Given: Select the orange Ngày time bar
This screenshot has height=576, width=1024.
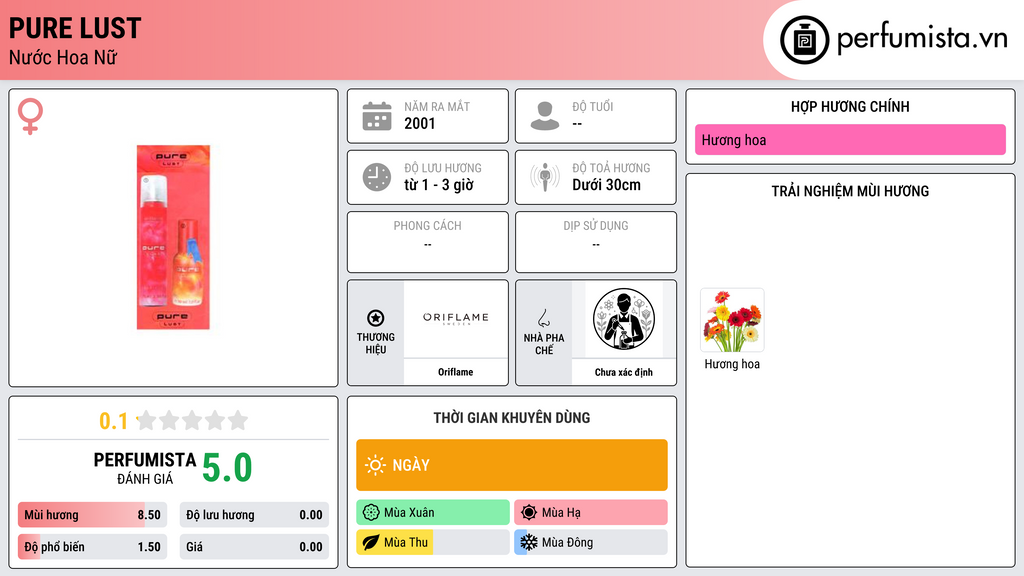Looking at the screenshot, I should (511, 465).
